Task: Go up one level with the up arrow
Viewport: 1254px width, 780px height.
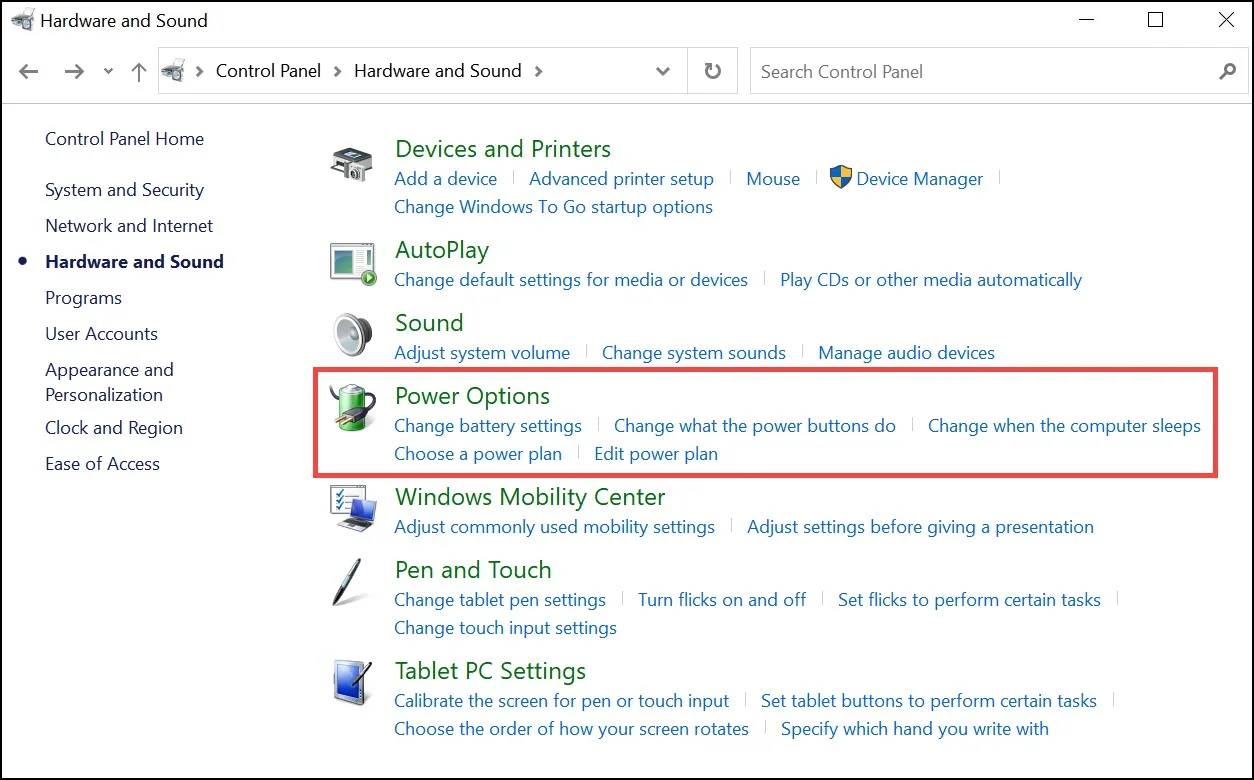Action: (139, 71)
